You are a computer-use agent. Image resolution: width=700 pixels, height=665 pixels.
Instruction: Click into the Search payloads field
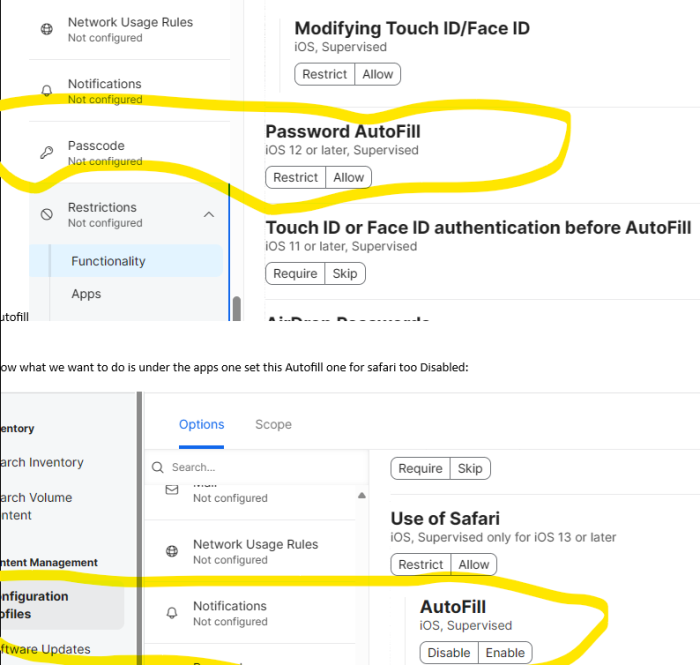pos(257,467)
